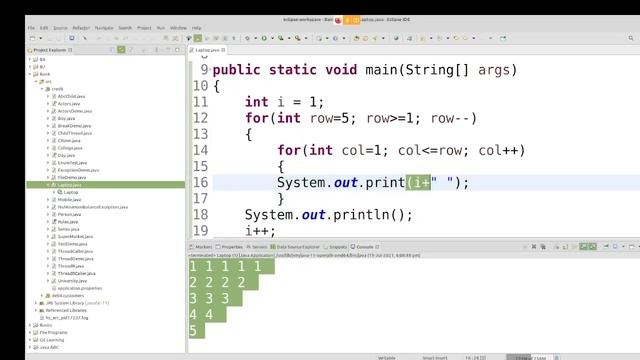
Task: Open the Help menu
Action: pyautogui.click(x=196, y=28)
